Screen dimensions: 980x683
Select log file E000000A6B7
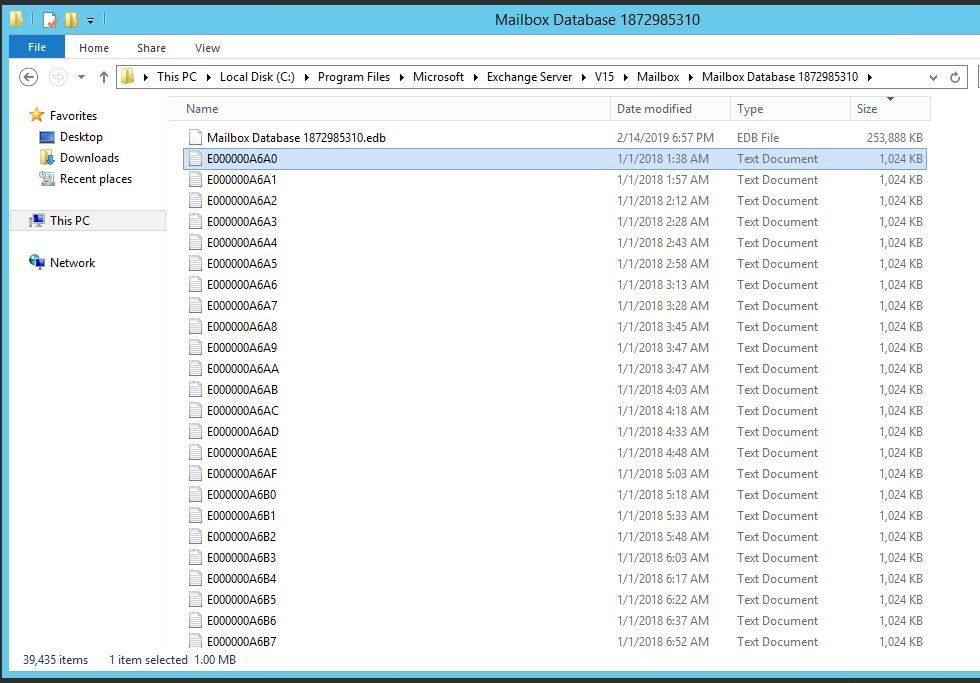[x=554, y=642]
